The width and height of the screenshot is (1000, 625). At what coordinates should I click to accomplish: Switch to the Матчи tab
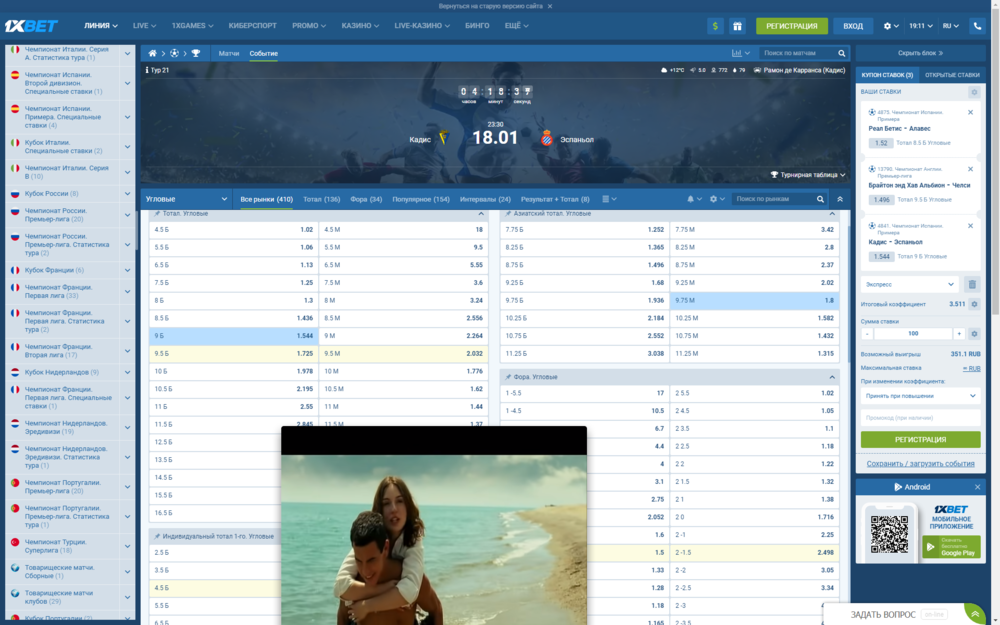[x=229, y=54]
